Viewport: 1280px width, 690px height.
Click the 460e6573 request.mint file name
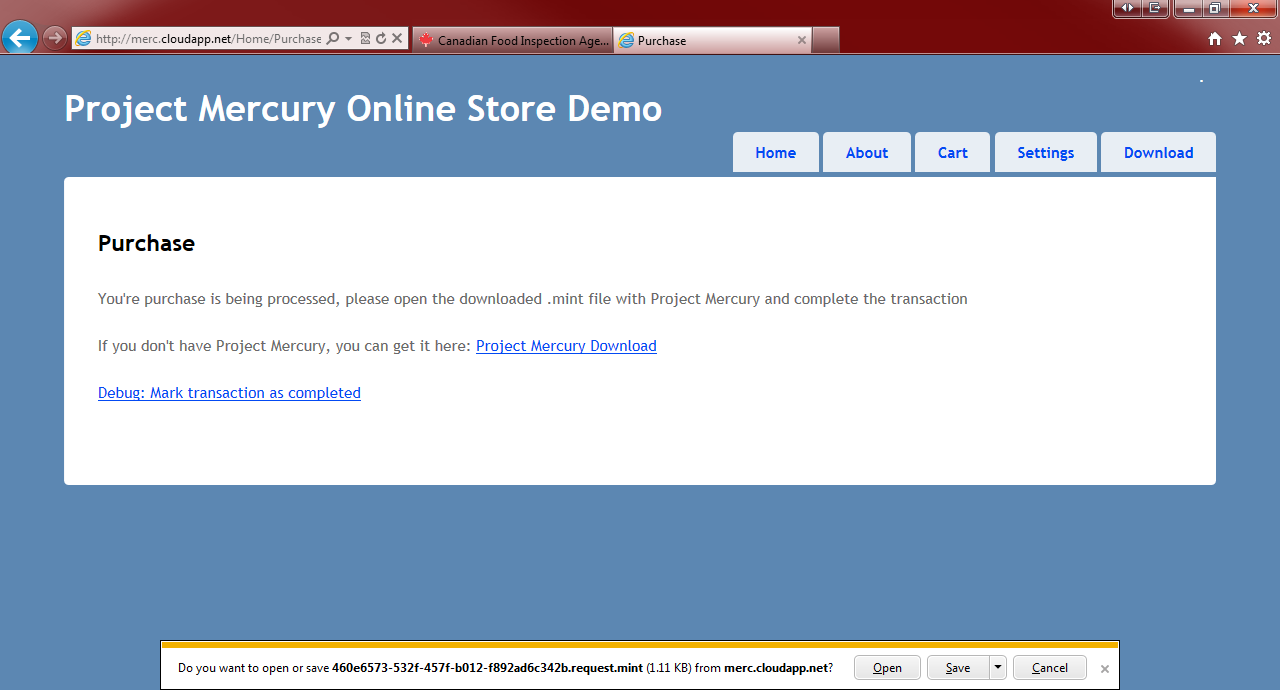tap(487, 668)
